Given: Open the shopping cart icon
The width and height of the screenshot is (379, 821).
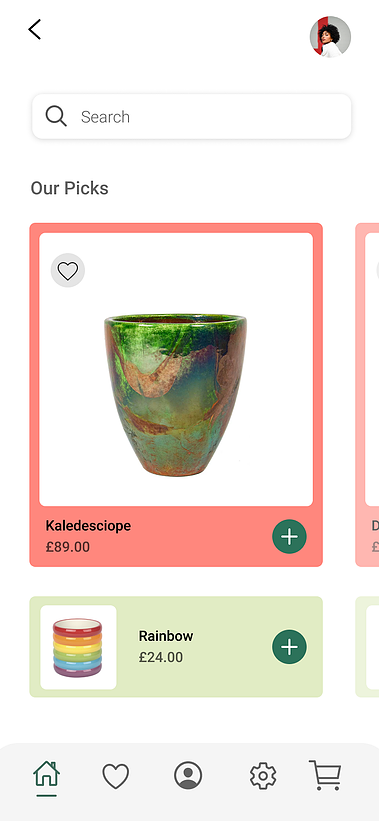Looking at the screenshot, I should [325, 775].
